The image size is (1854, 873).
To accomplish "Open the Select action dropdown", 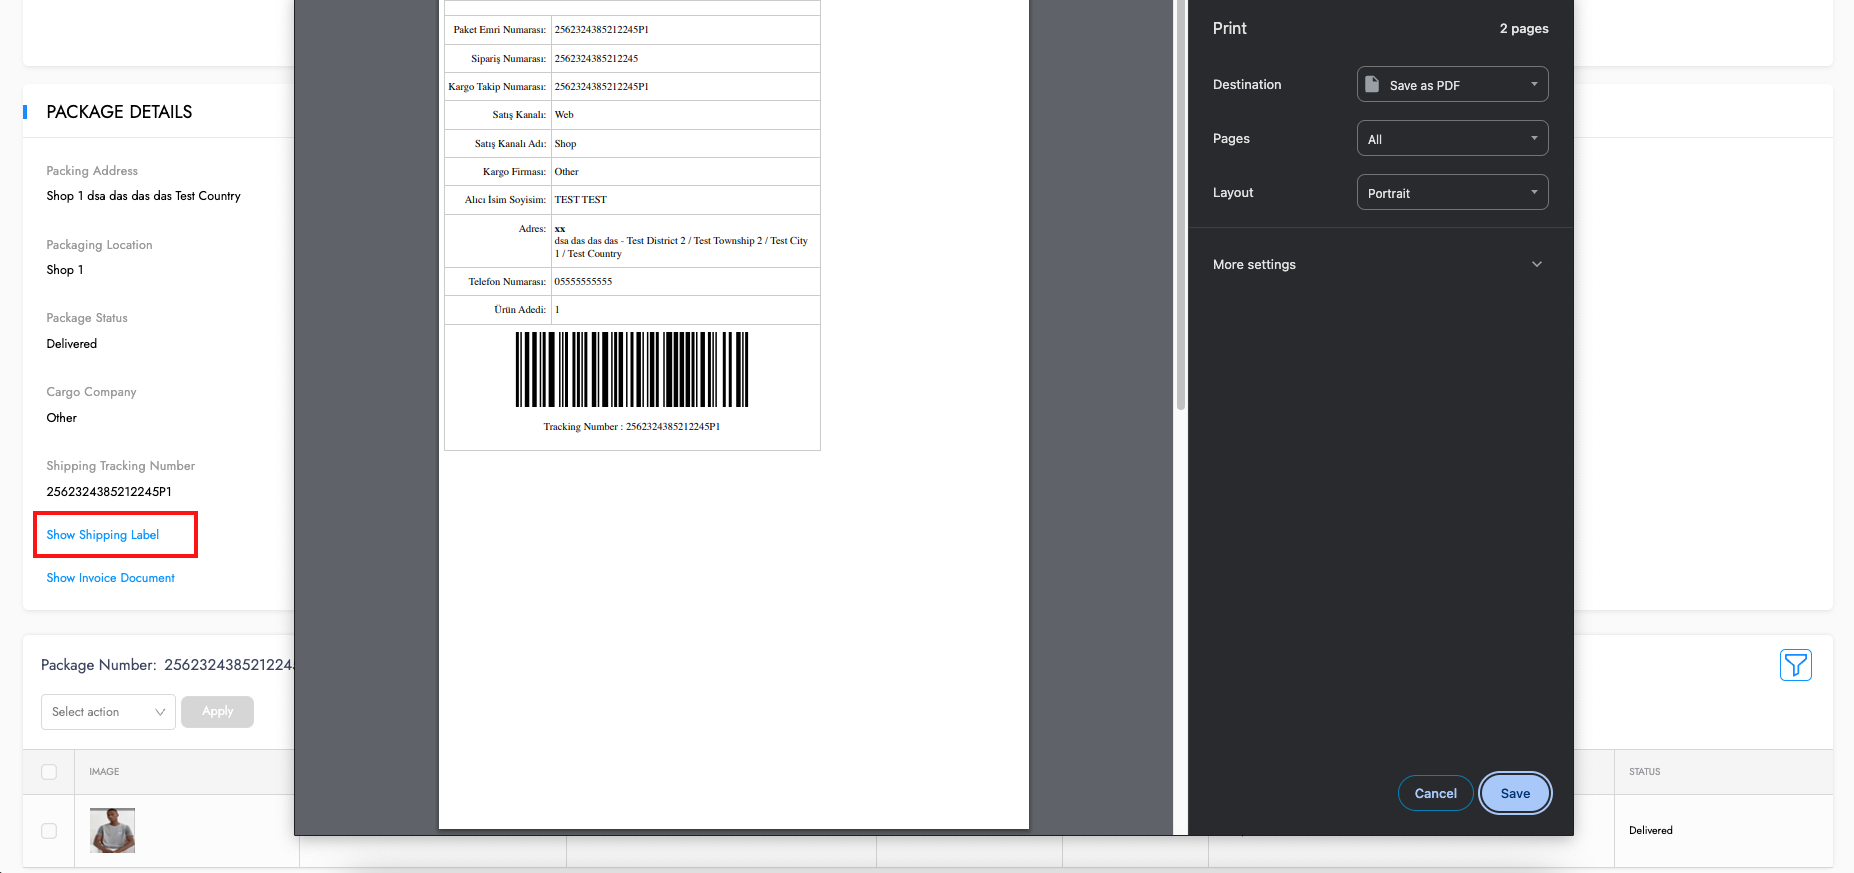I will coord(108,712).
